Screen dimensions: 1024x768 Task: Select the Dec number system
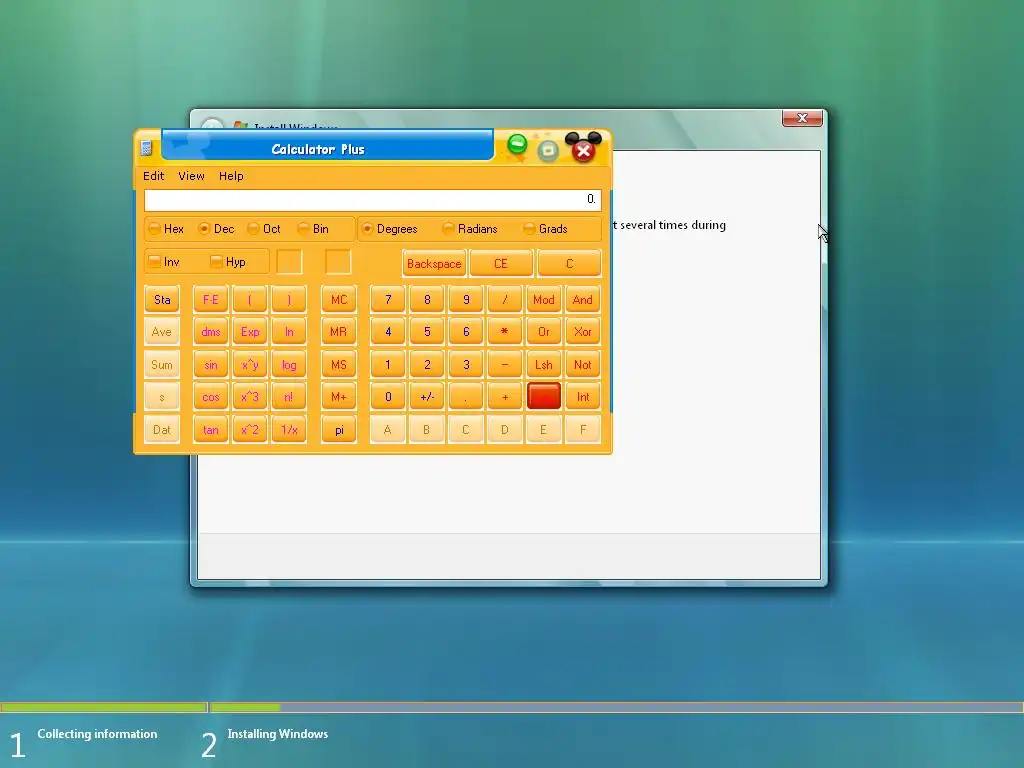tap(216, 229)
